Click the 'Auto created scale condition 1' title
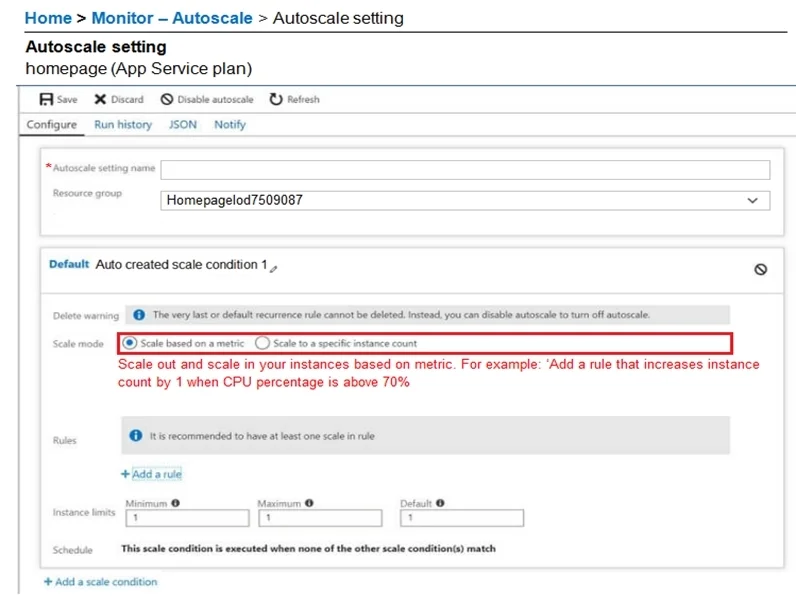 coord(181,264)
